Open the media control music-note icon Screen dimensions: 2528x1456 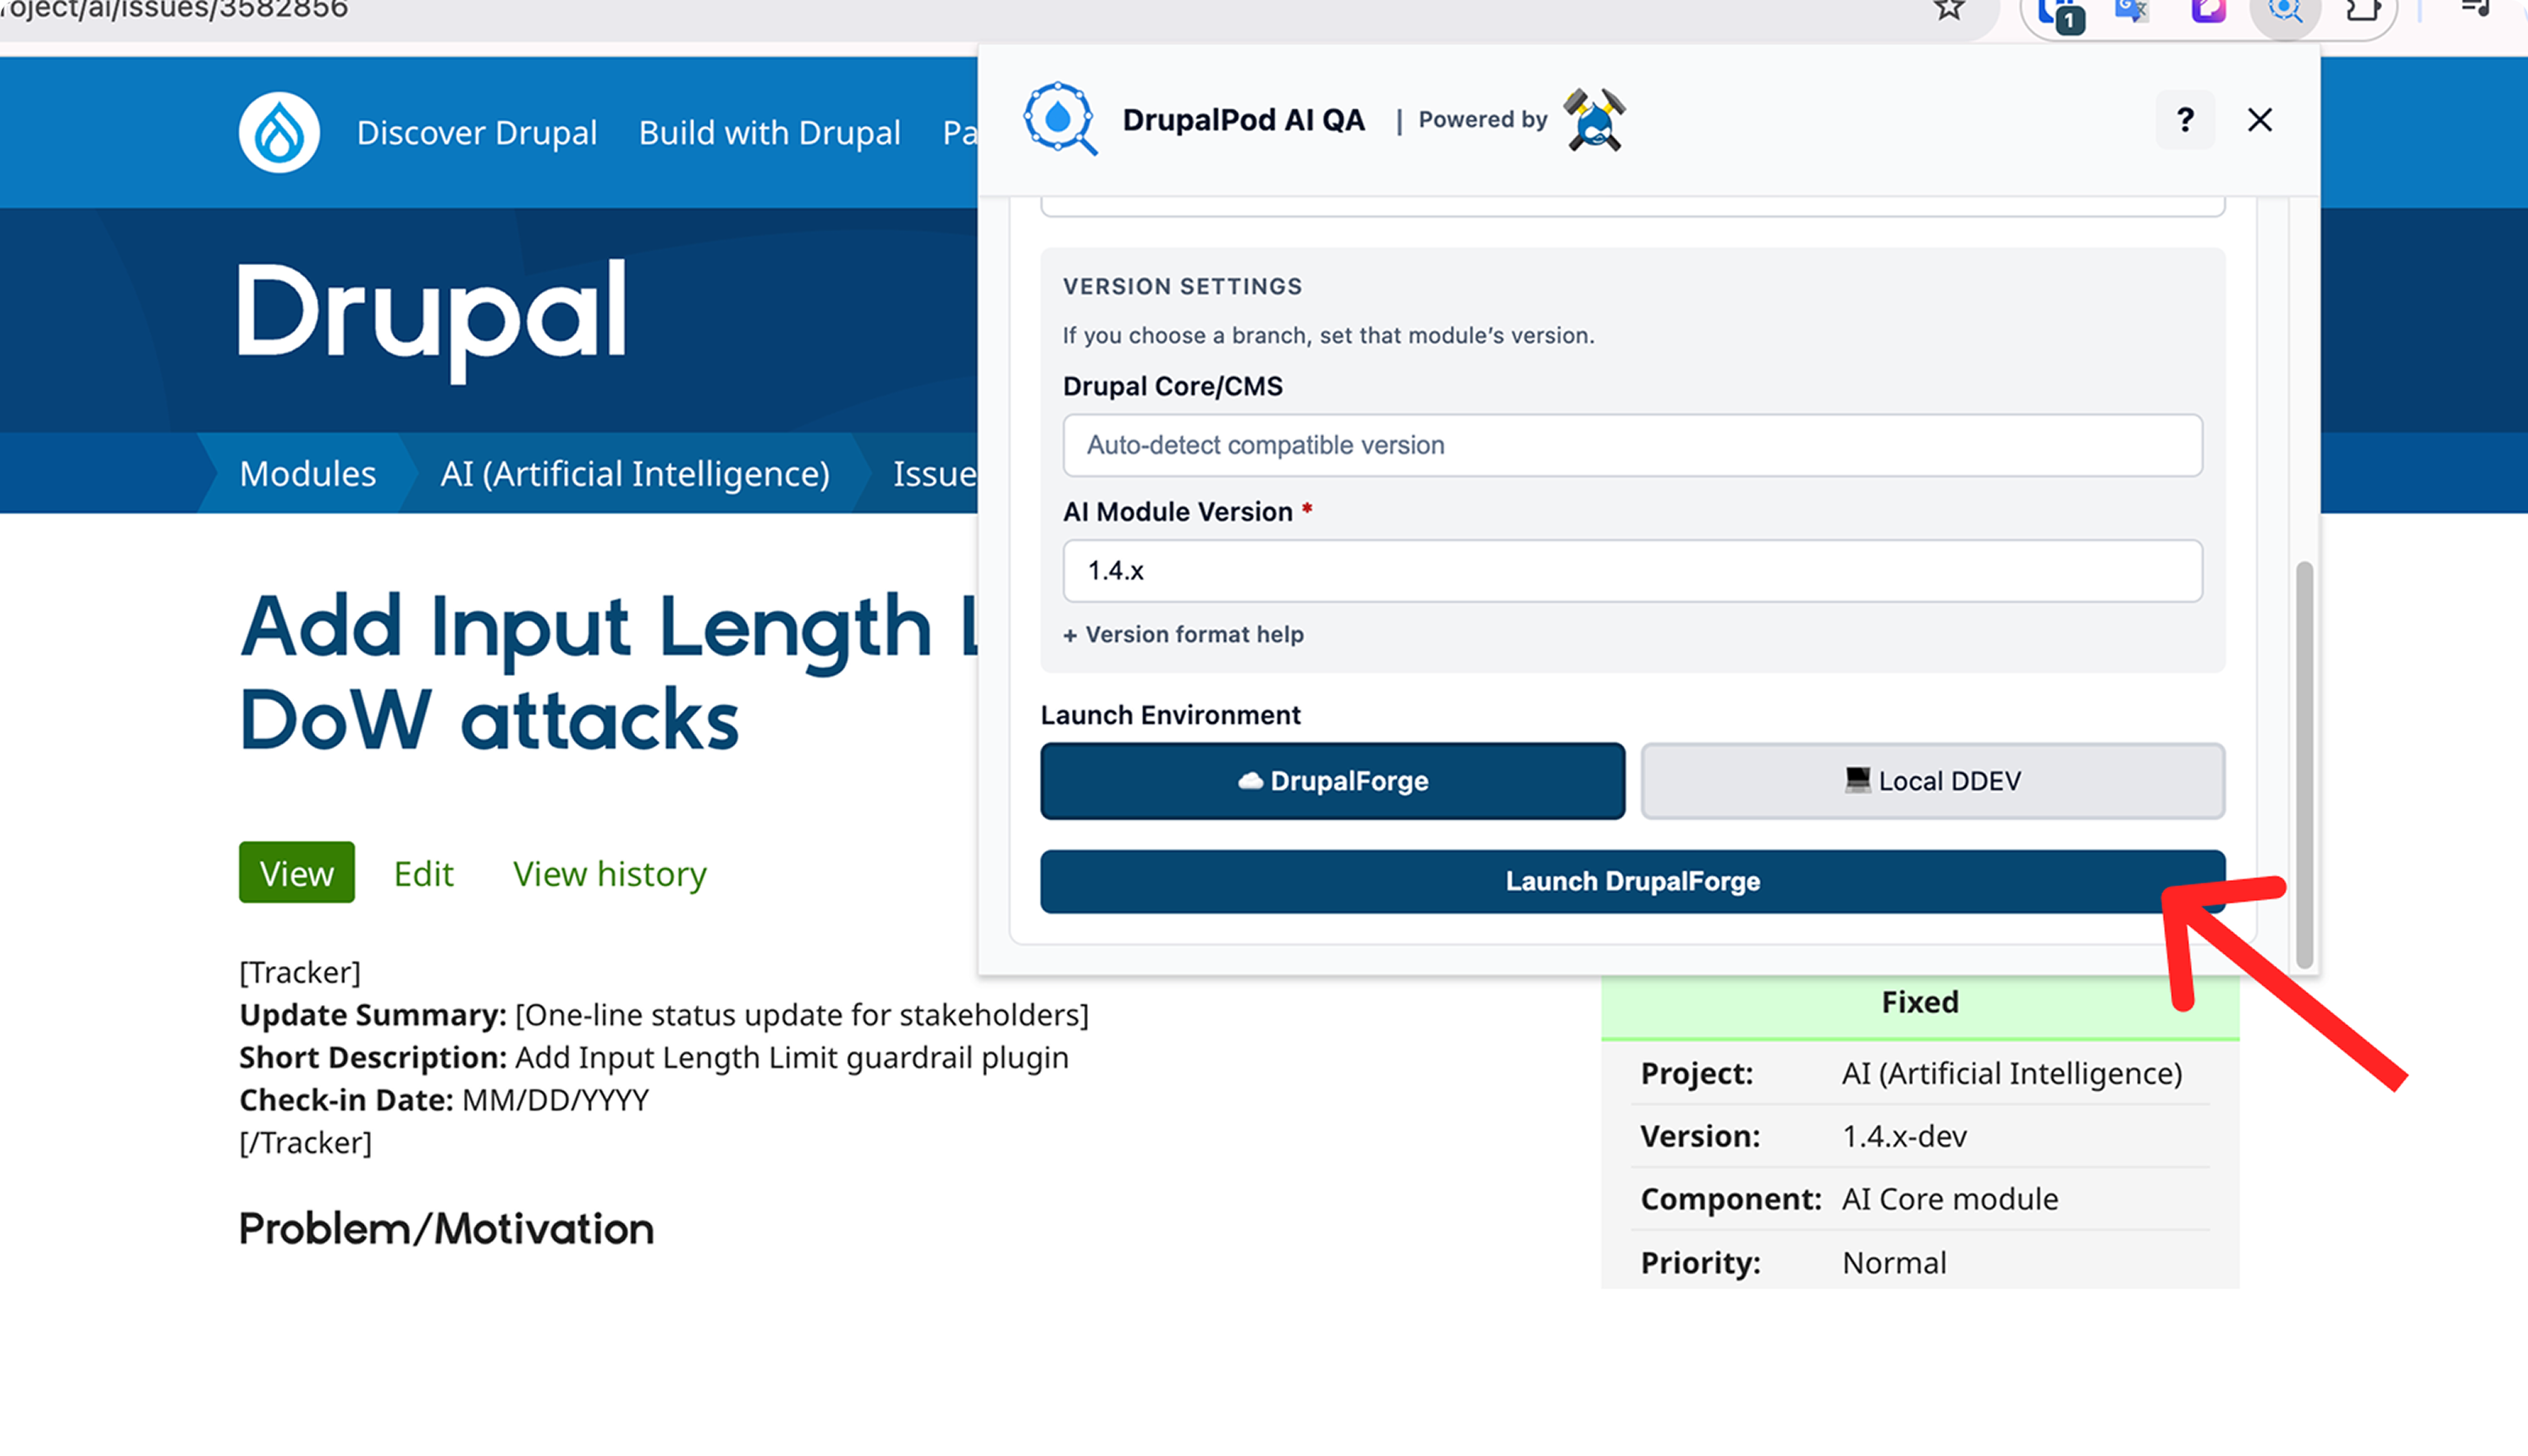coord(2475,8)
